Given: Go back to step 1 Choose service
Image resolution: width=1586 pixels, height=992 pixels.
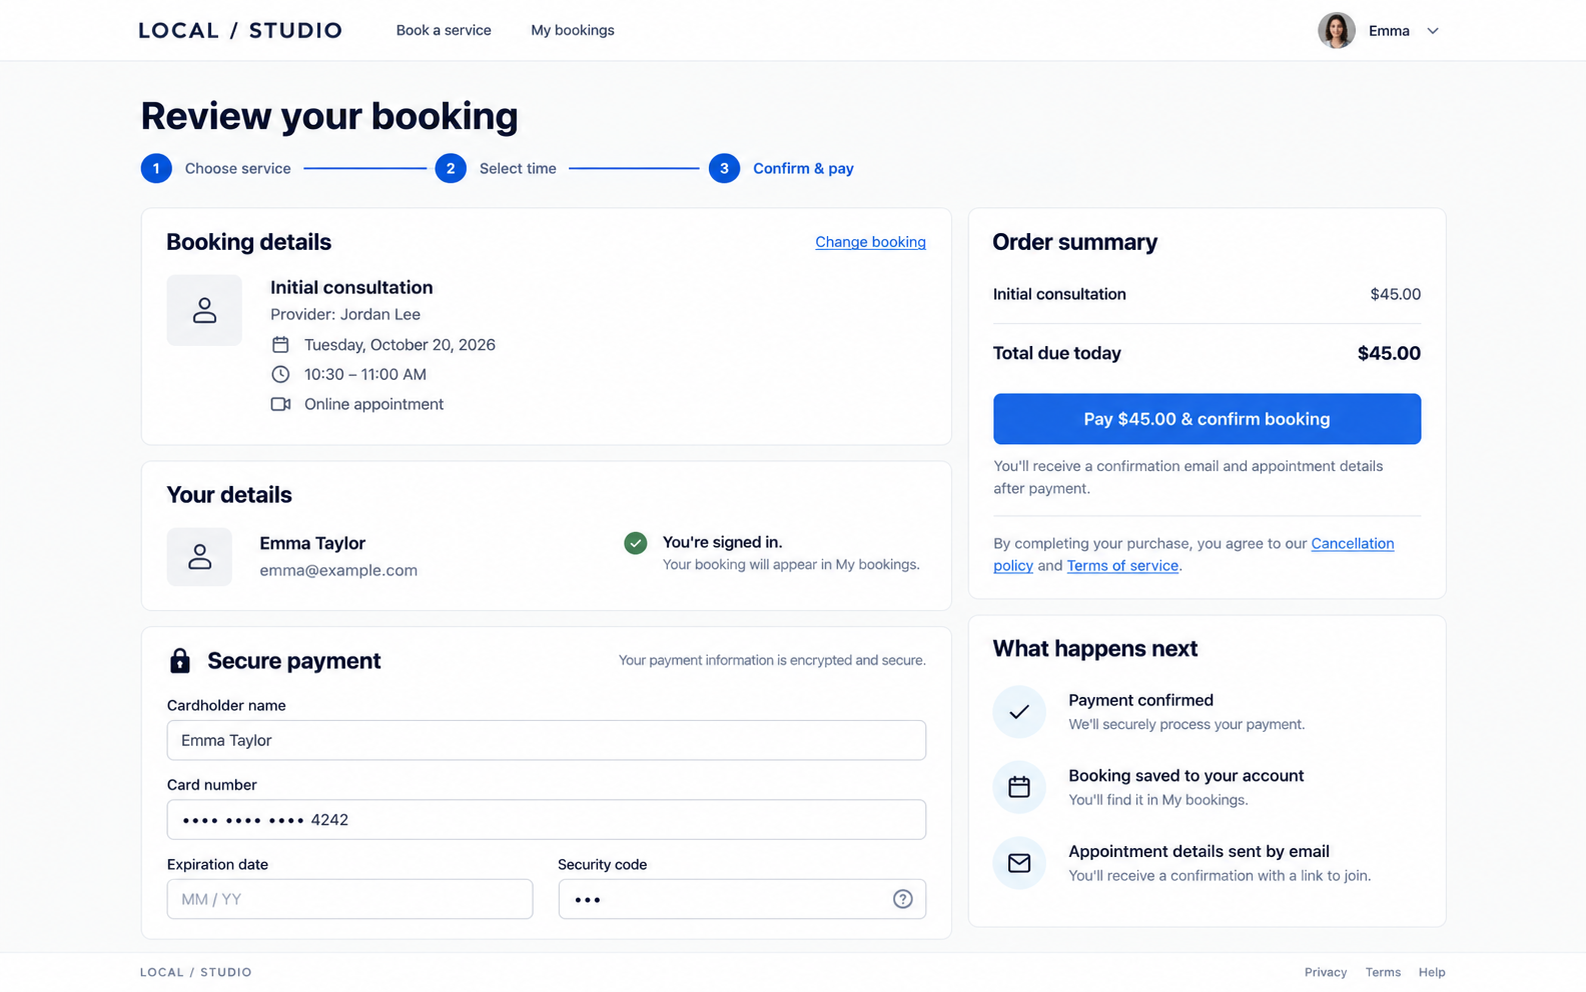Looking at the screenshot, I should click(x=216, y=168).
